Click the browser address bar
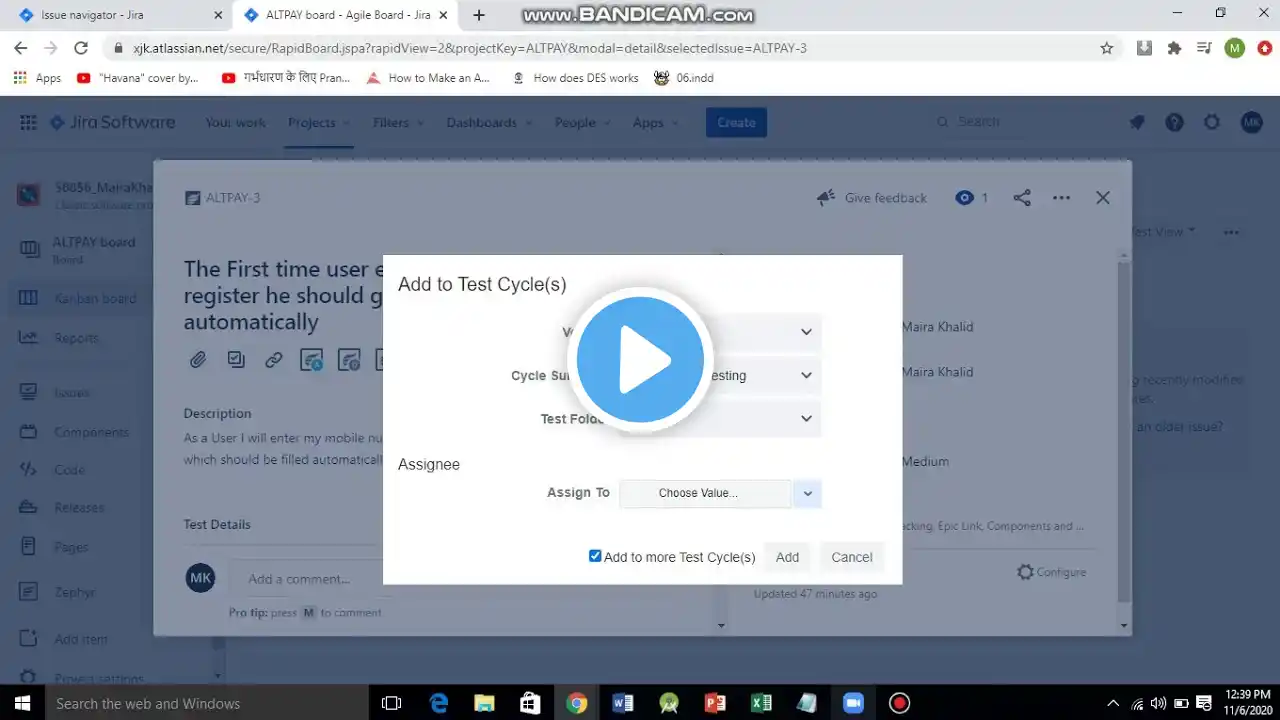Image resolution: width=1280 pixels, height=720 pixels. pos(600,48)
